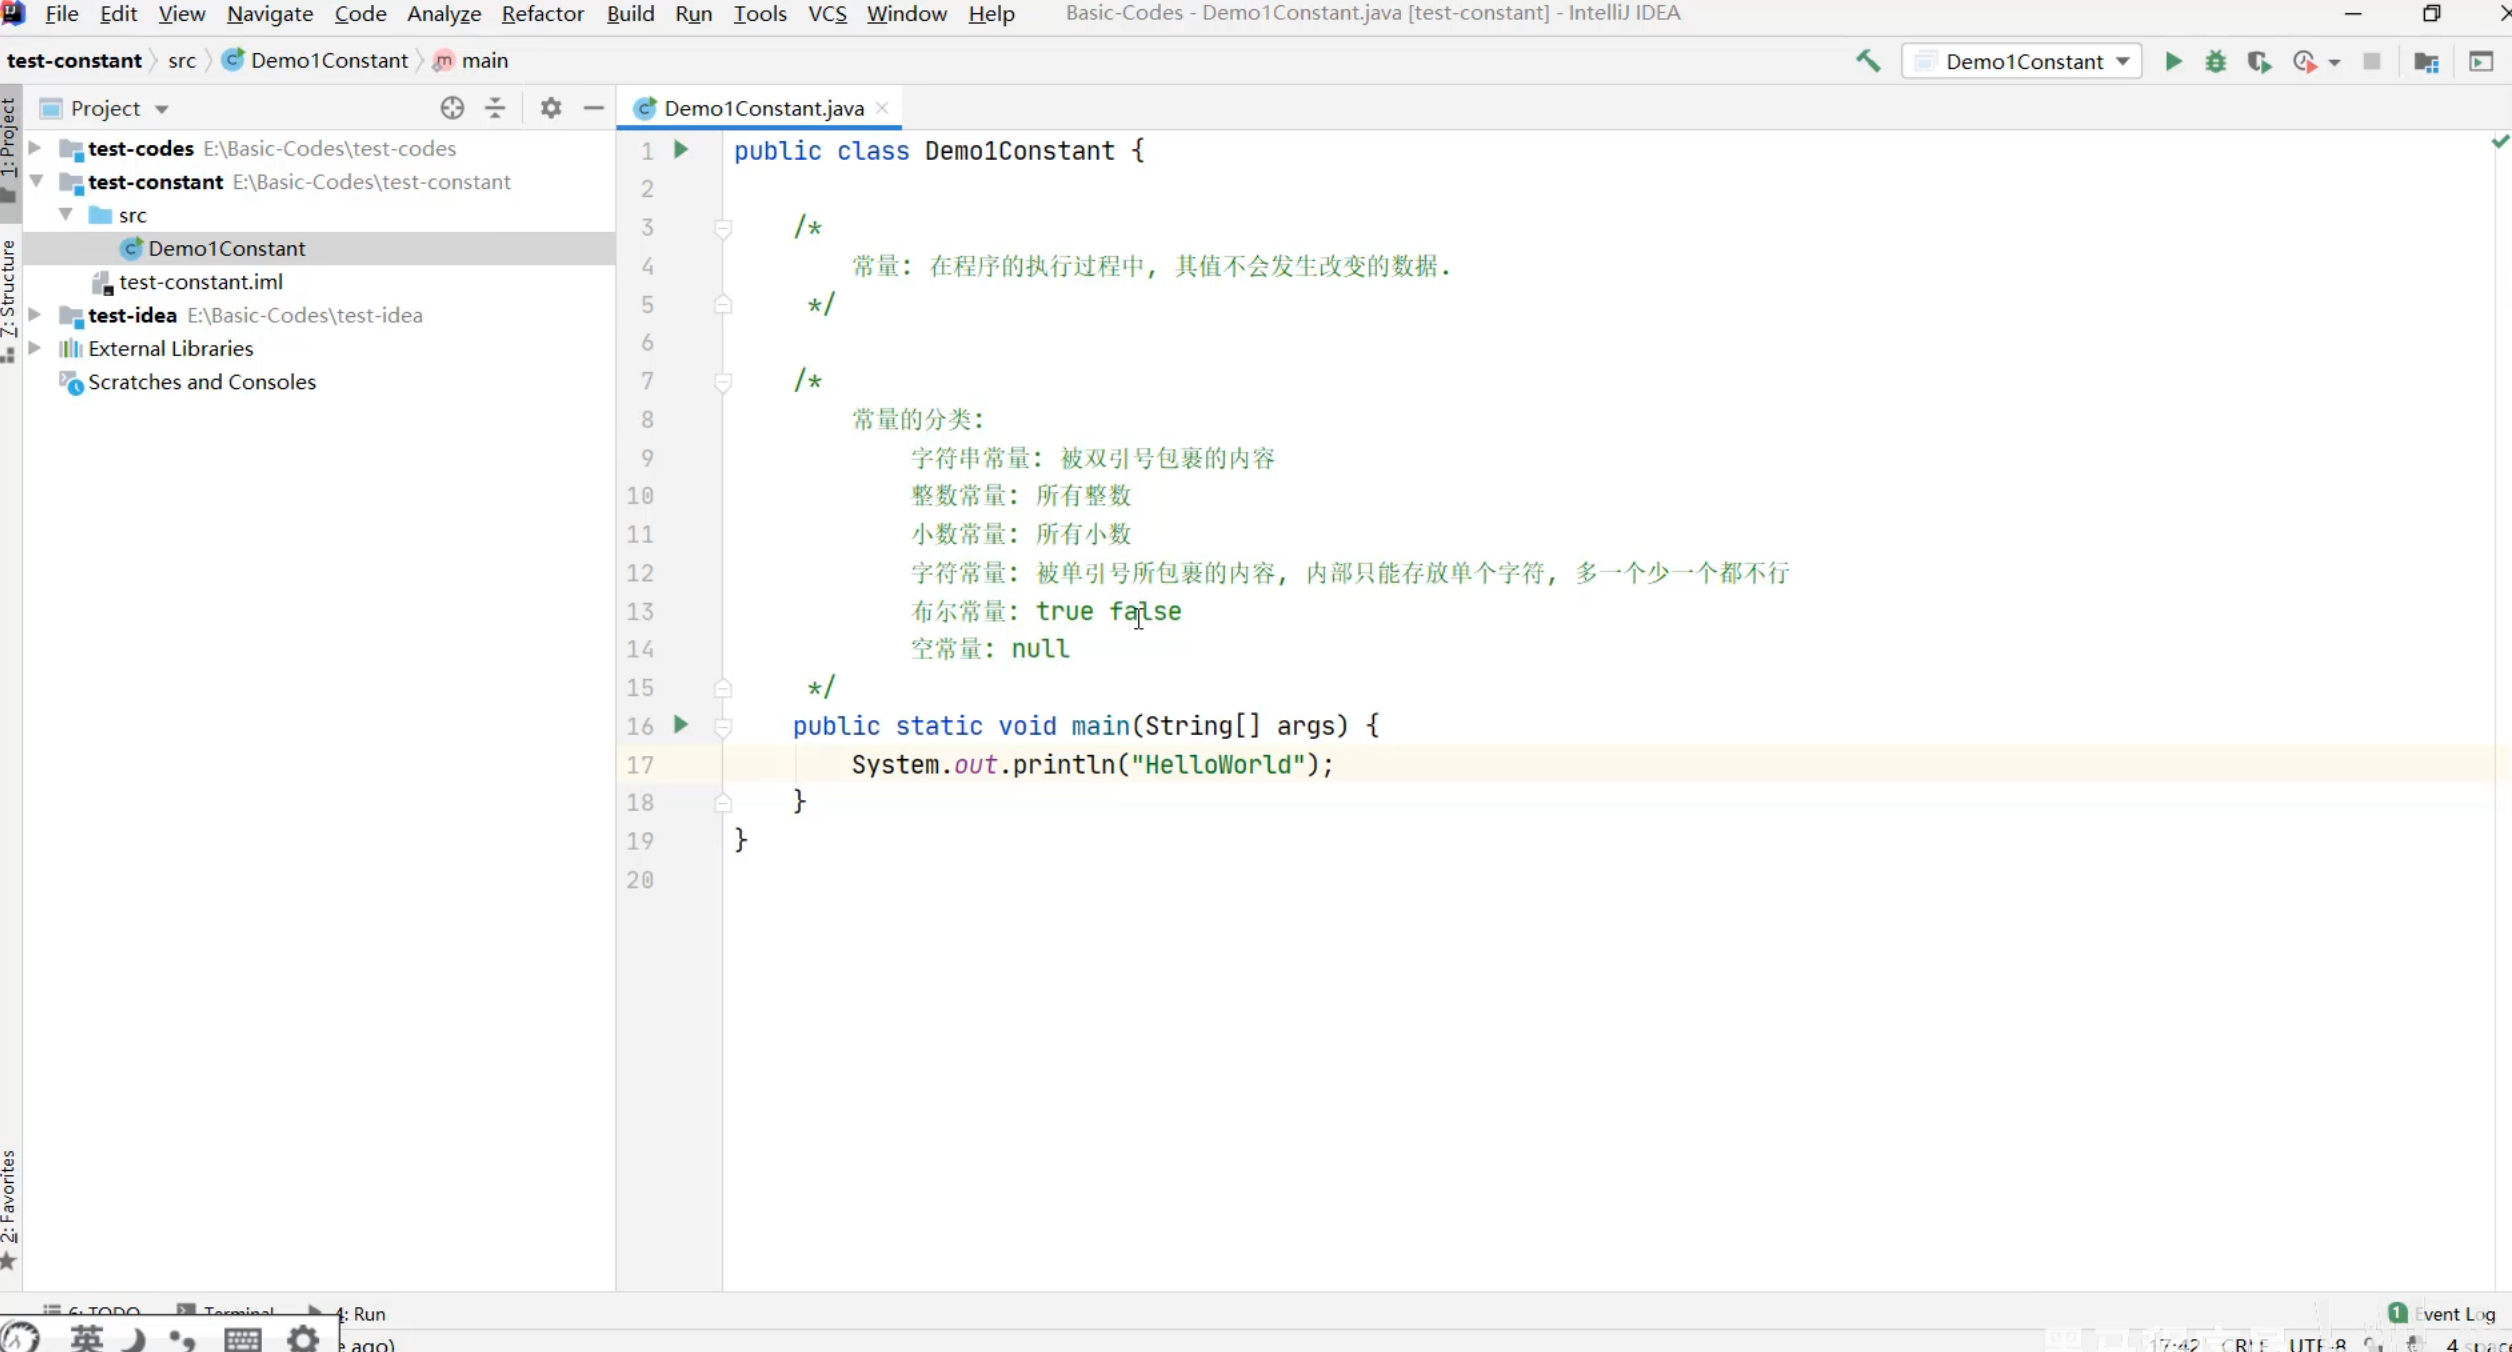Click run gutter arrow beside main method

click(x=681, y=725)
